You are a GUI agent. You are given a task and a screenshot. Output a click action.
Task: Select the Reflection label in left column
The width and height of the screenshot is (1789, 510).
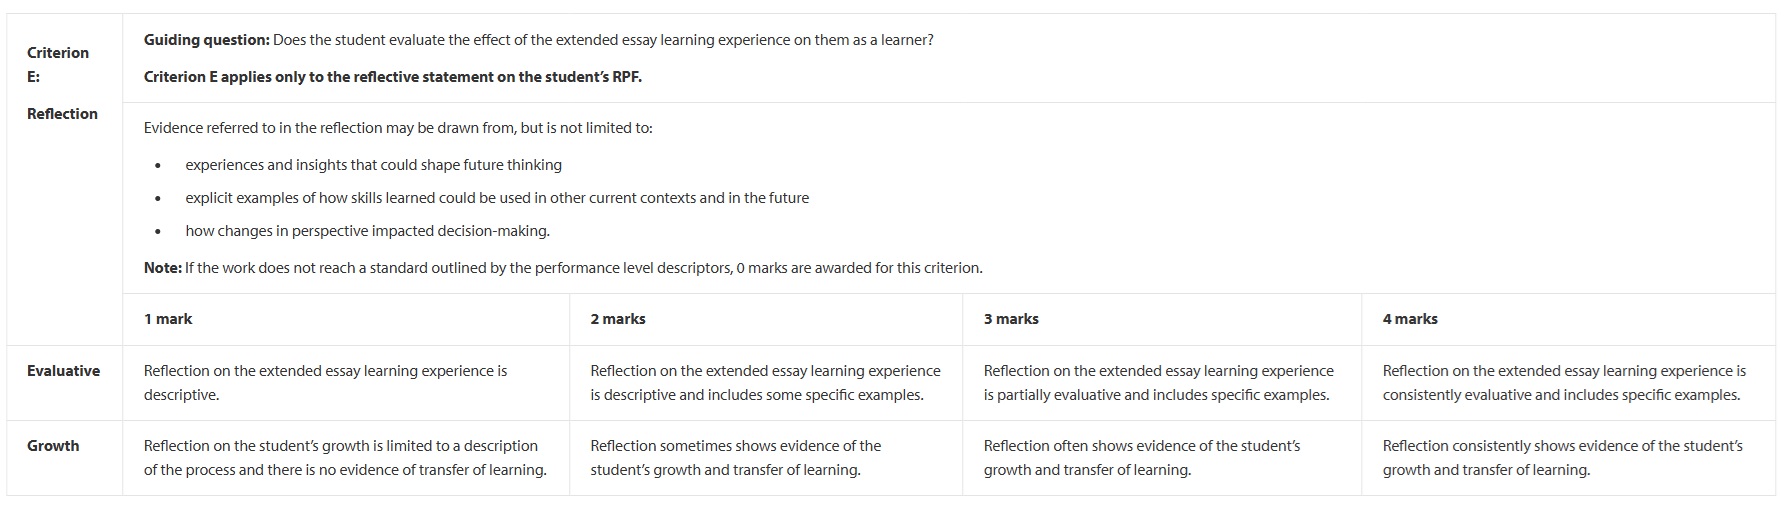click(x=62, y=114)
